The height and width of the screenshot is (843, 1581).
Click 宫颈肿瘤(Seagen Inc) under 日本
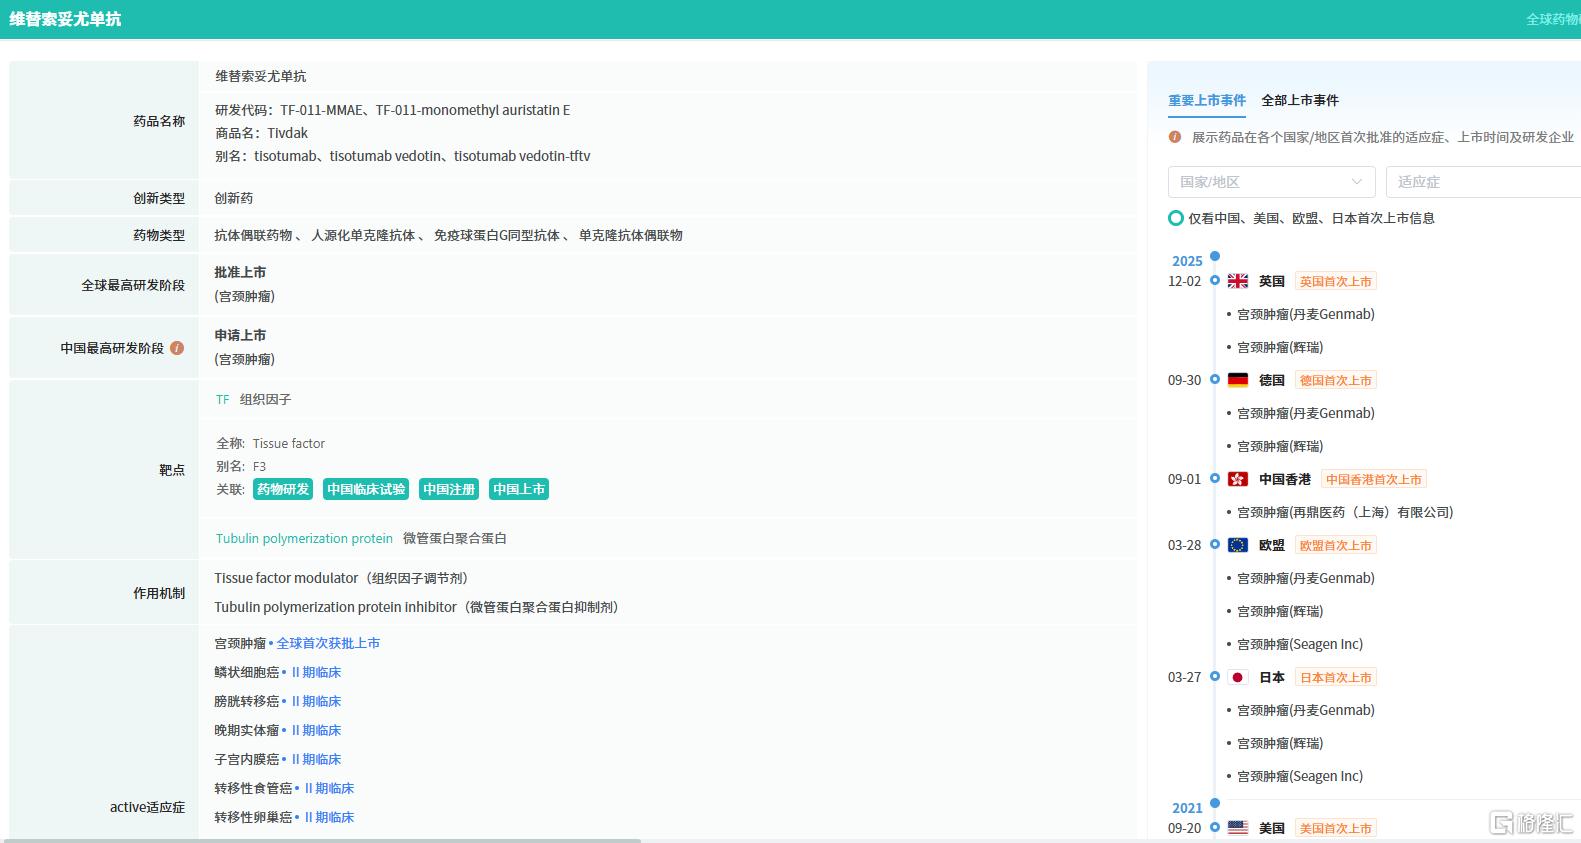[1300, 776]
